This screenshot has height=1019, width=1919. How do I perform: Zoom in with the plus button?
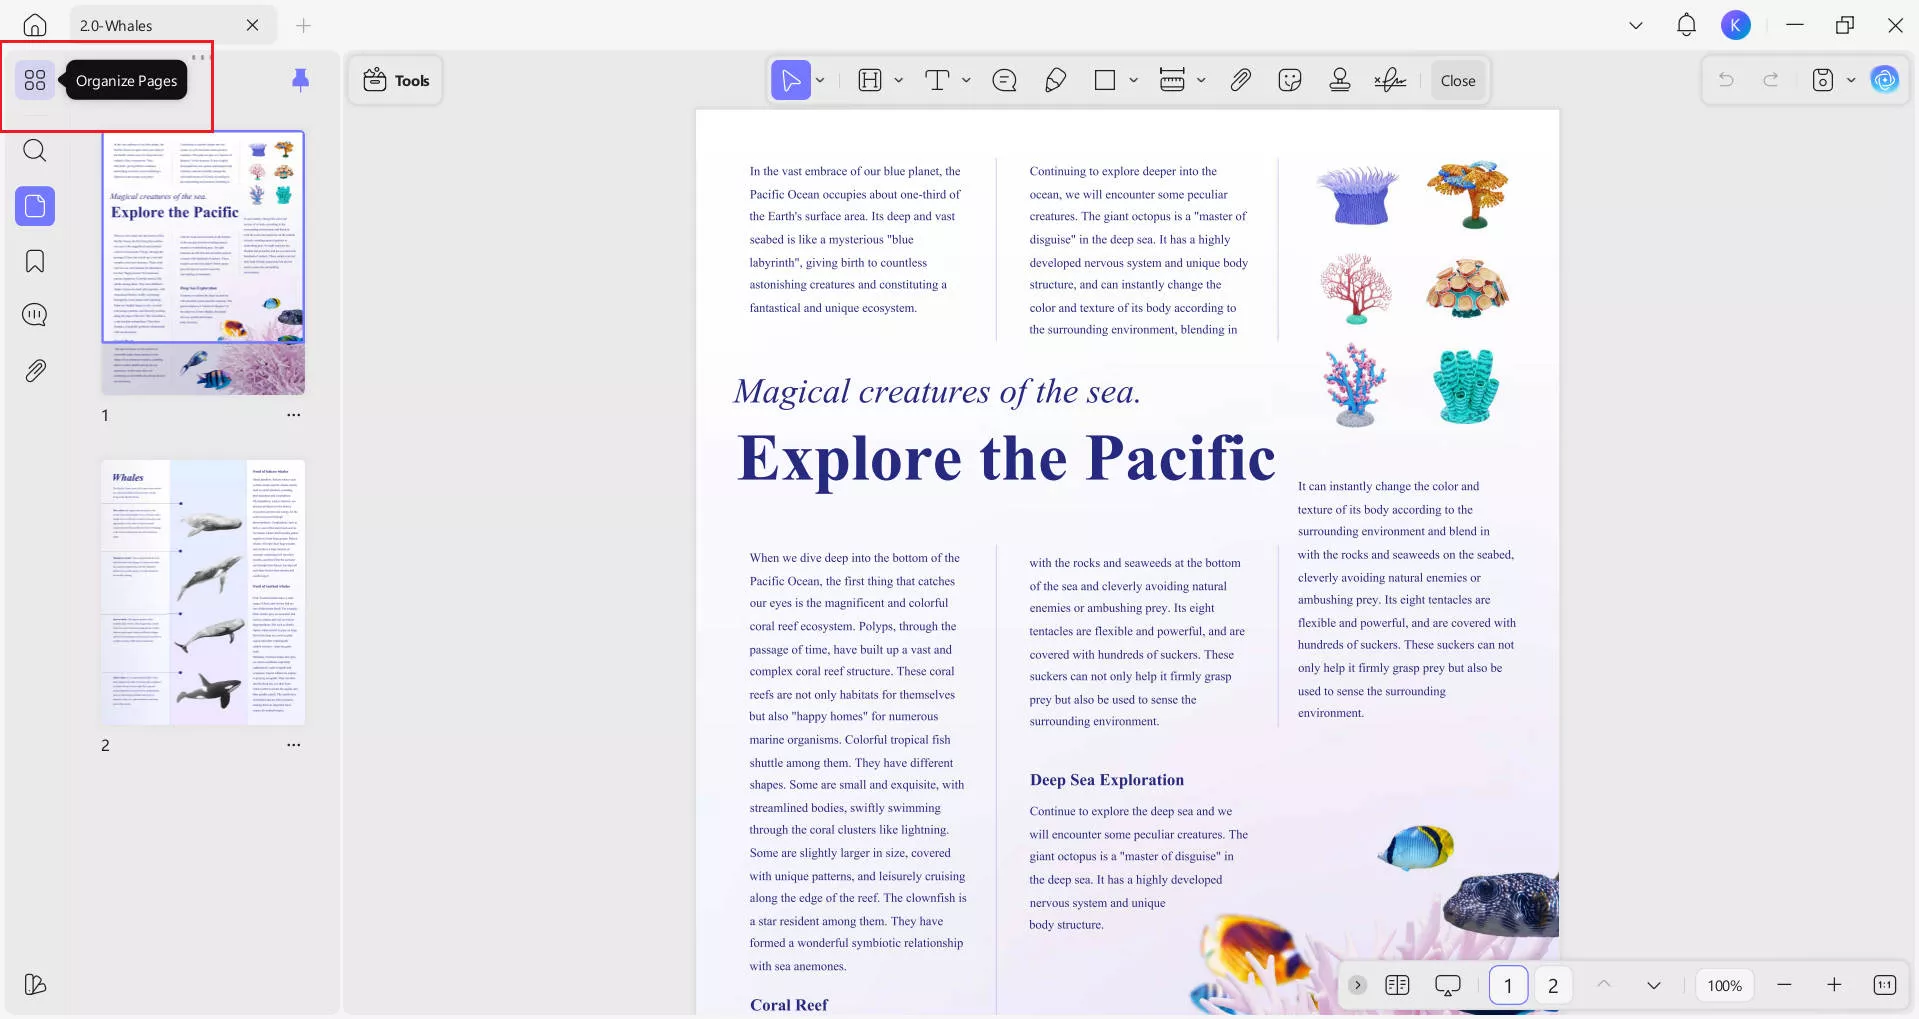1834,985
